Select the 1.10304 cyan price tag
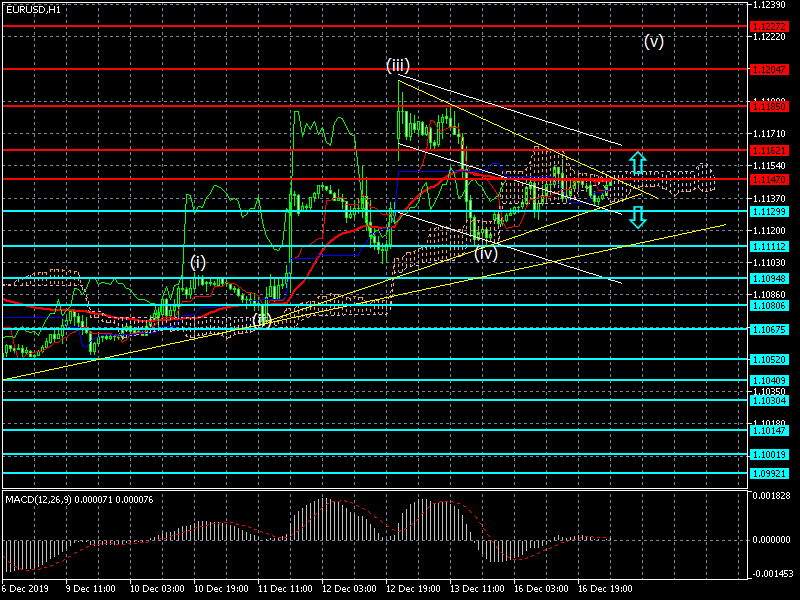Screen dimensions: 800x600 pos(769,401)
